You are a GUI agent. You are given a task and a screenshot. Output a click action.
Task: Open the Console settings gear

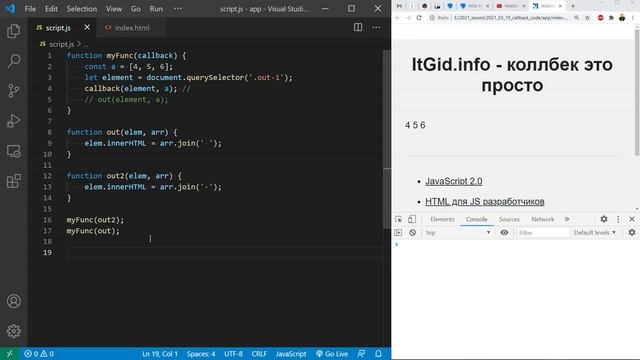pyautogui.click(x=631, y=232)
